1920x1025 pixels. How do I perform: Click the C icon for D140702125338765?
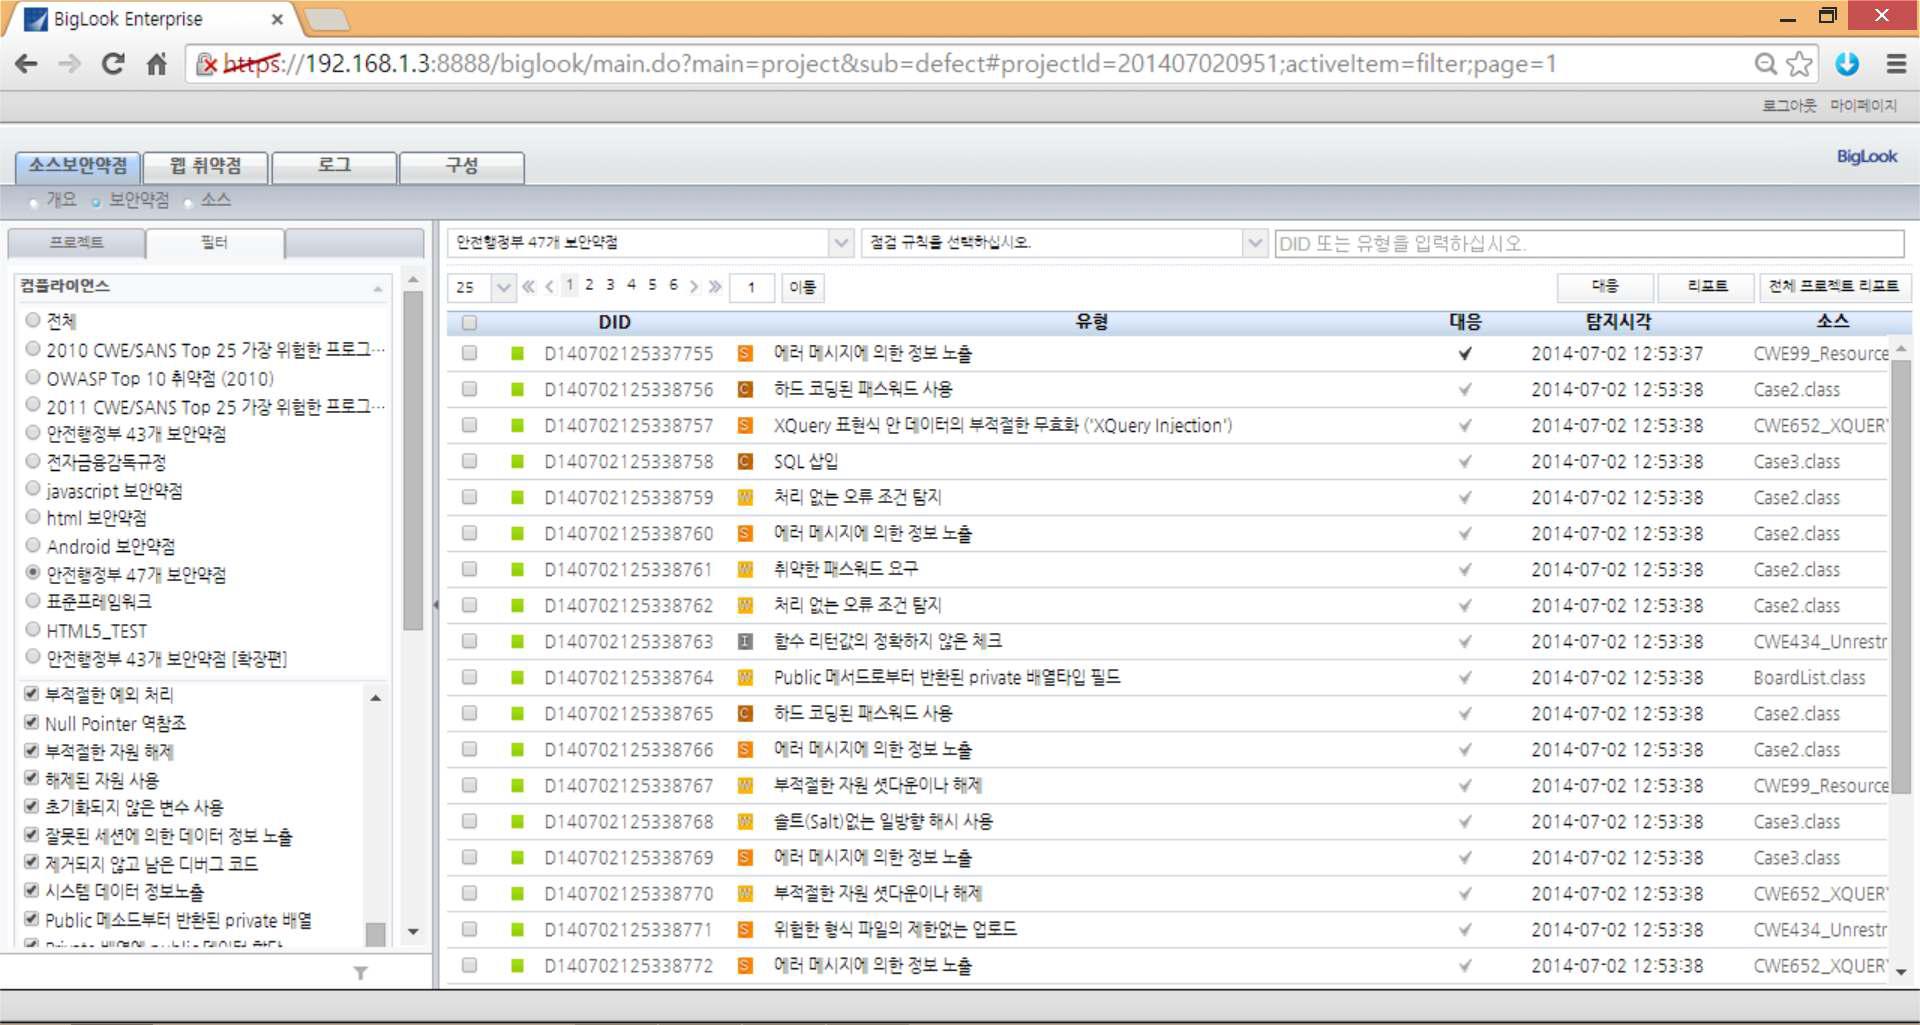point(745,713)
